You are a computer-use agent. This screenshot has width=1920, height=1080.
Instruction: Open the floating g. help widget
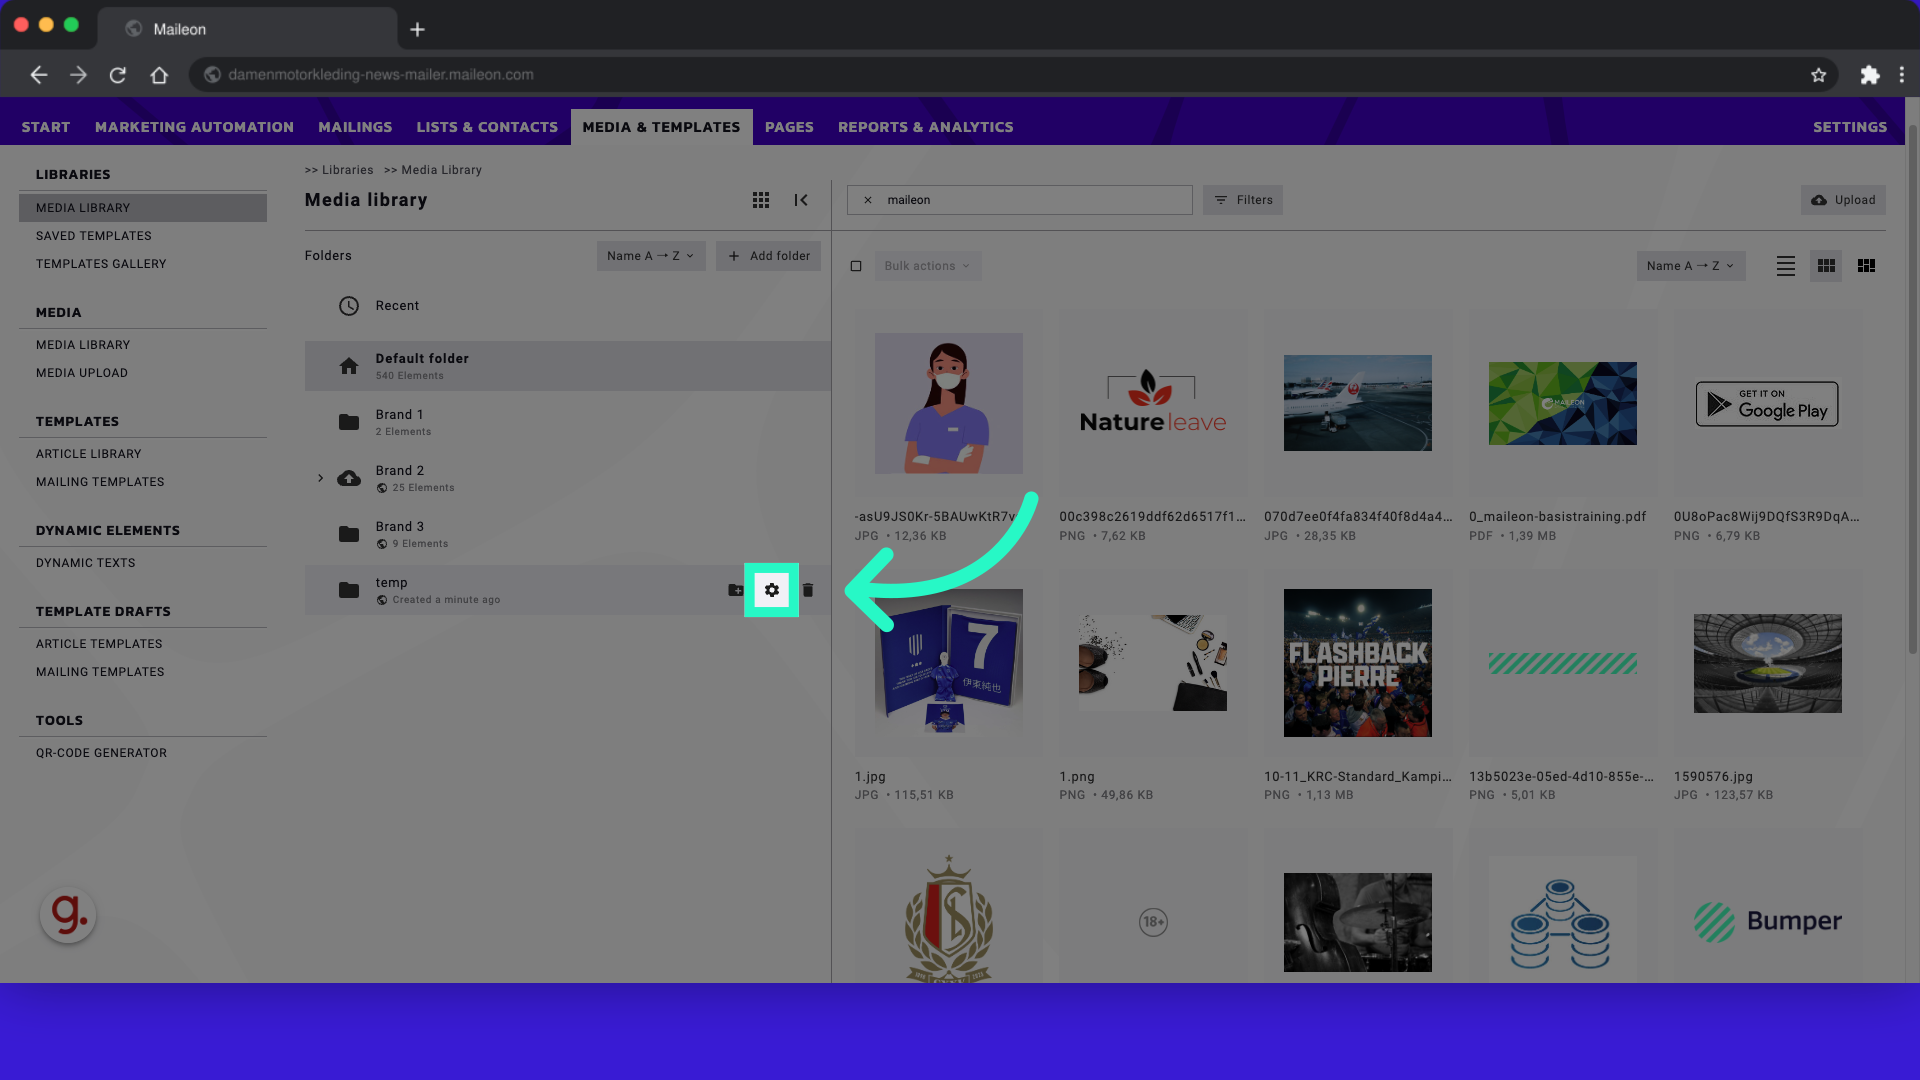68,914
